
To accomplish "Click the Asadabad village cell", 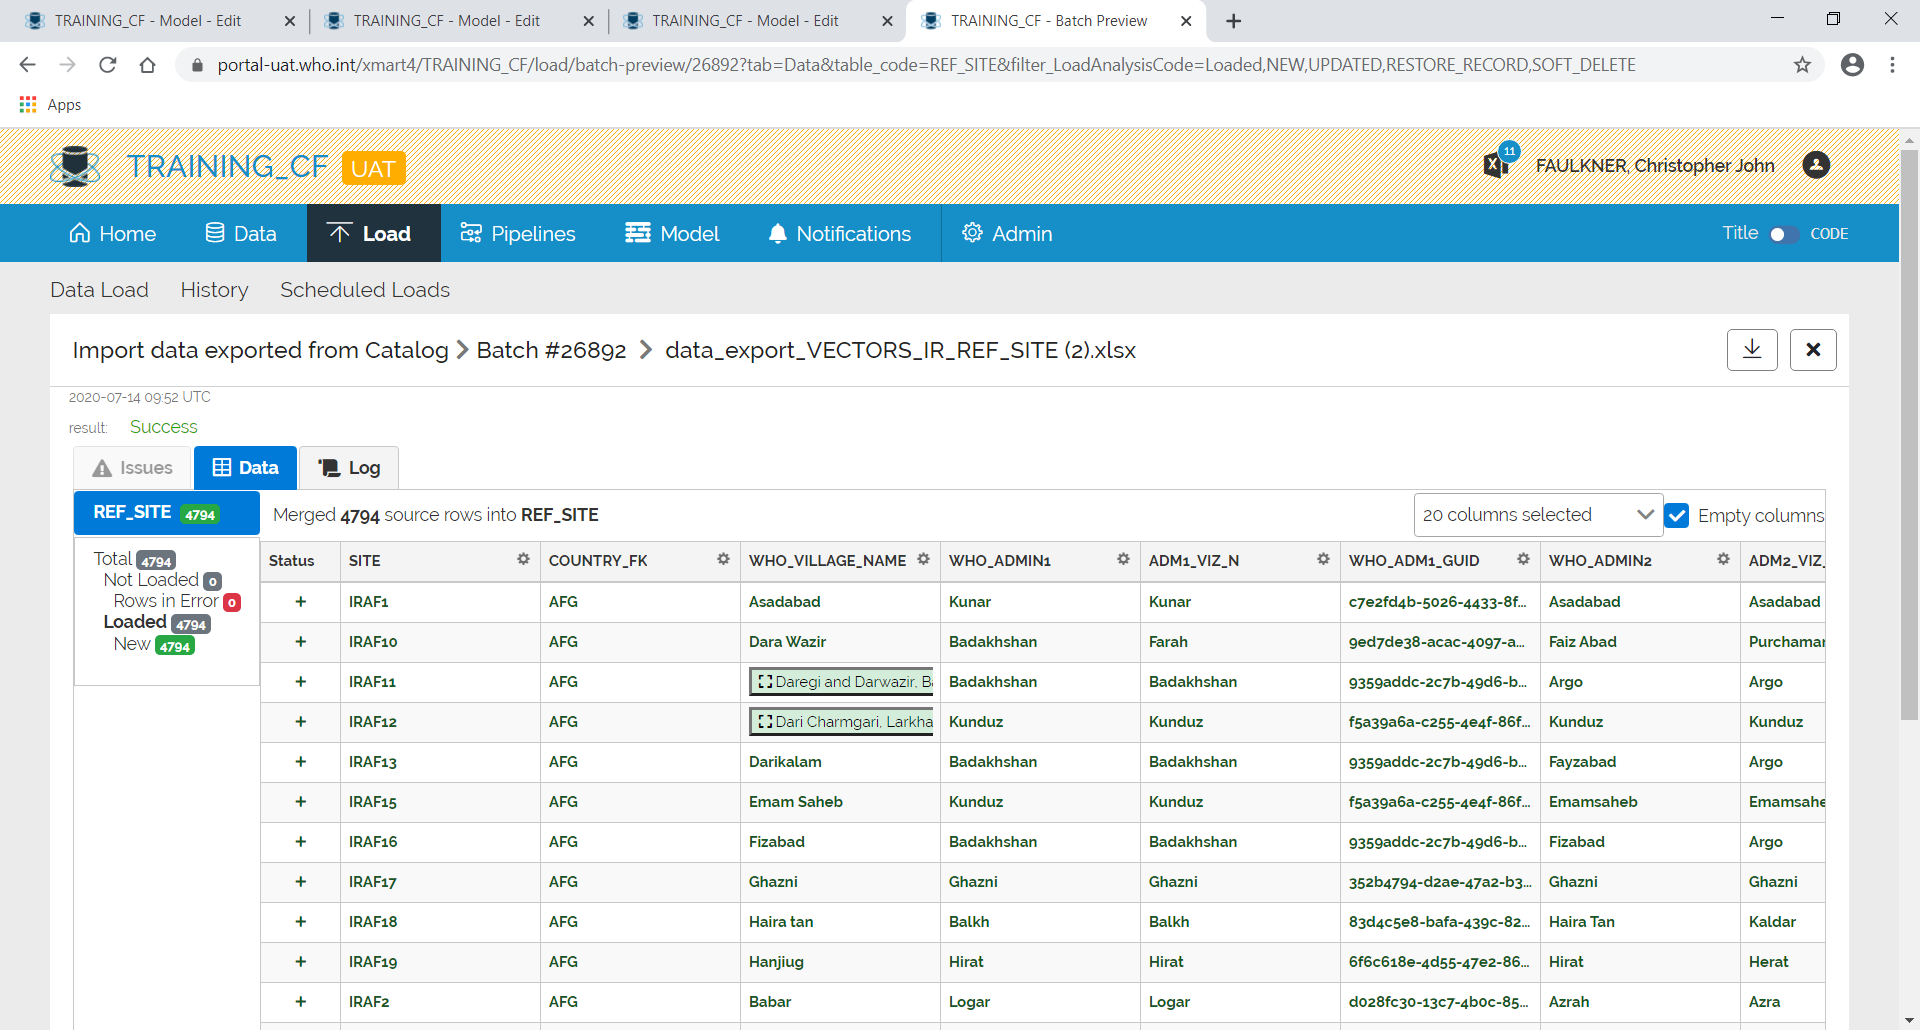I will coord(785,602).
